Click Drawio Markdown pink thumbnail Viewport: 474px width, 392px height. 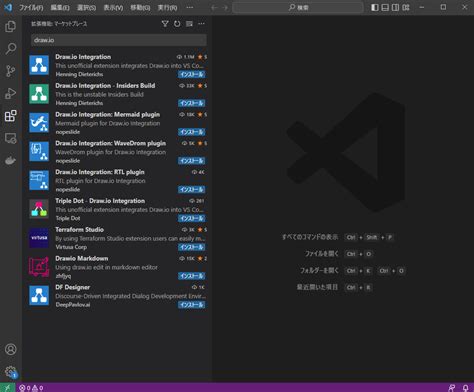pyautogui.click(x=39, y=266)
